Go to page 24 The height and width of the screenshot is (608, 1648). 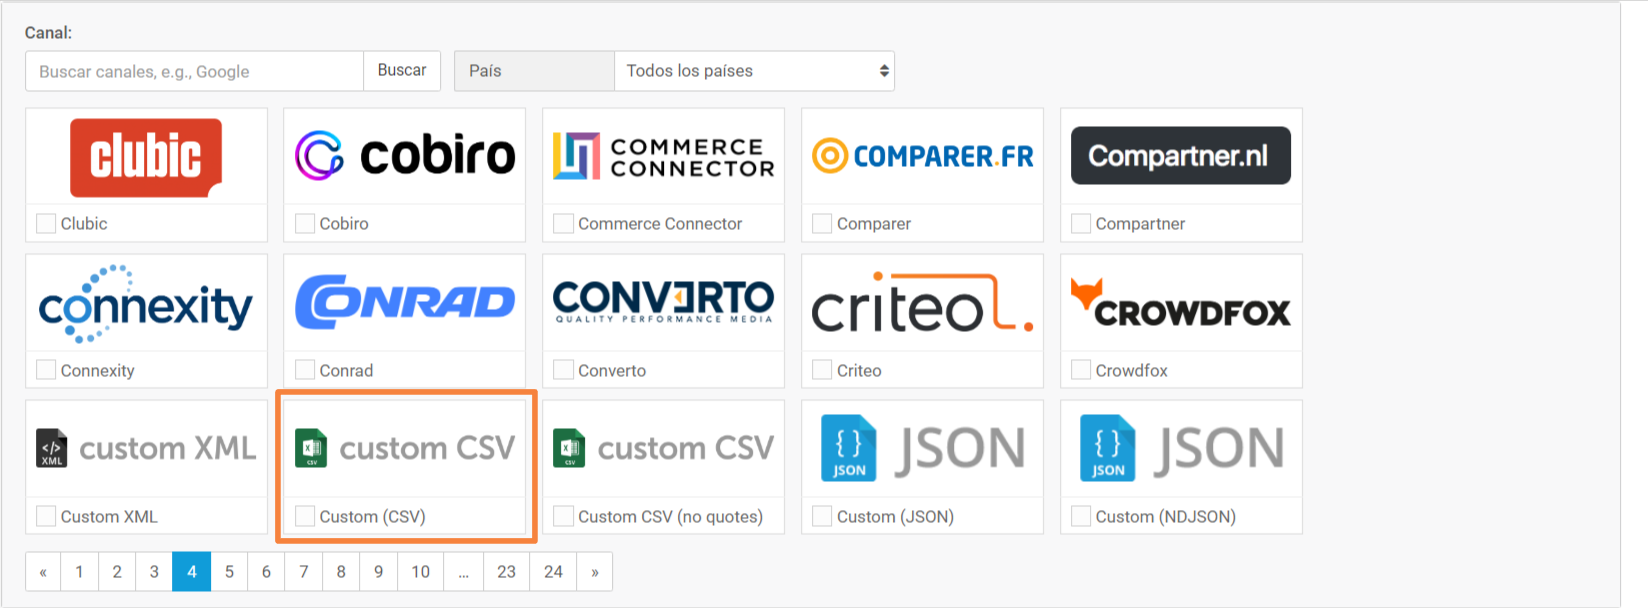point(554,572)
